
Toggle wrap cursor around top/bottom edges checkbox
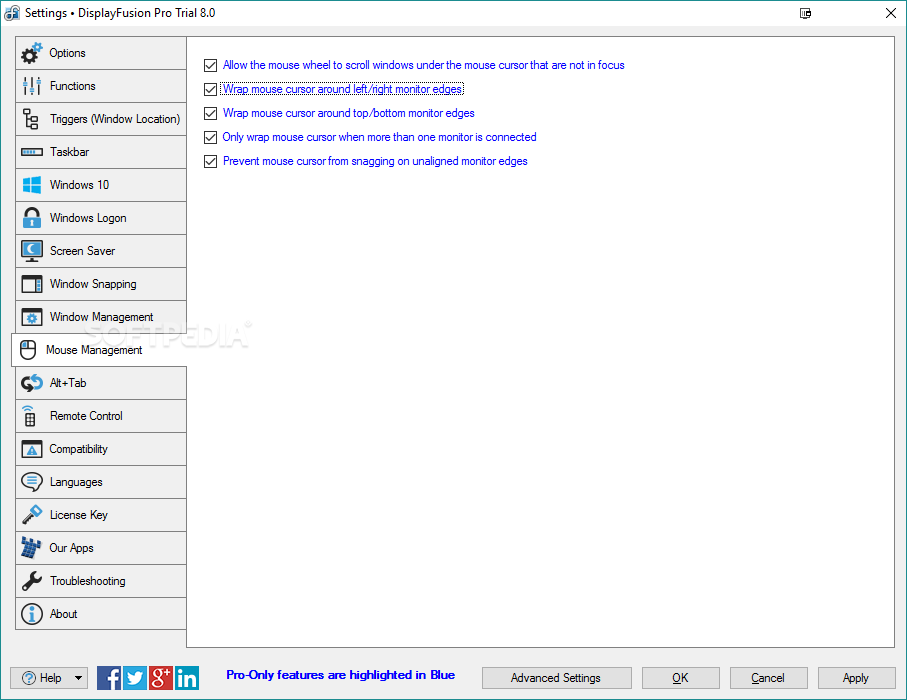pyautogui.click(x=211, y=113)
